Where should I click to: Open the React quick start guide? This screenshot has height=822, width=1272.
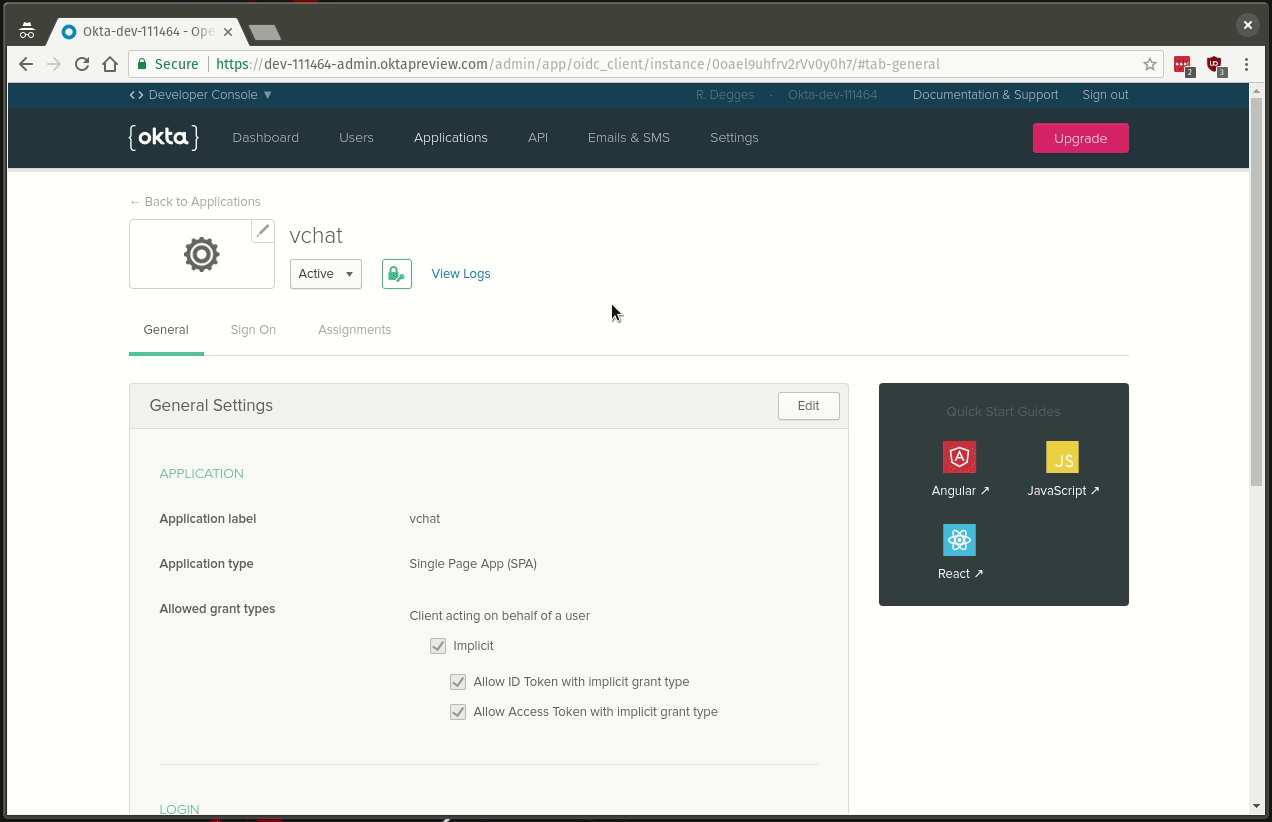click(x=960, y=553)
